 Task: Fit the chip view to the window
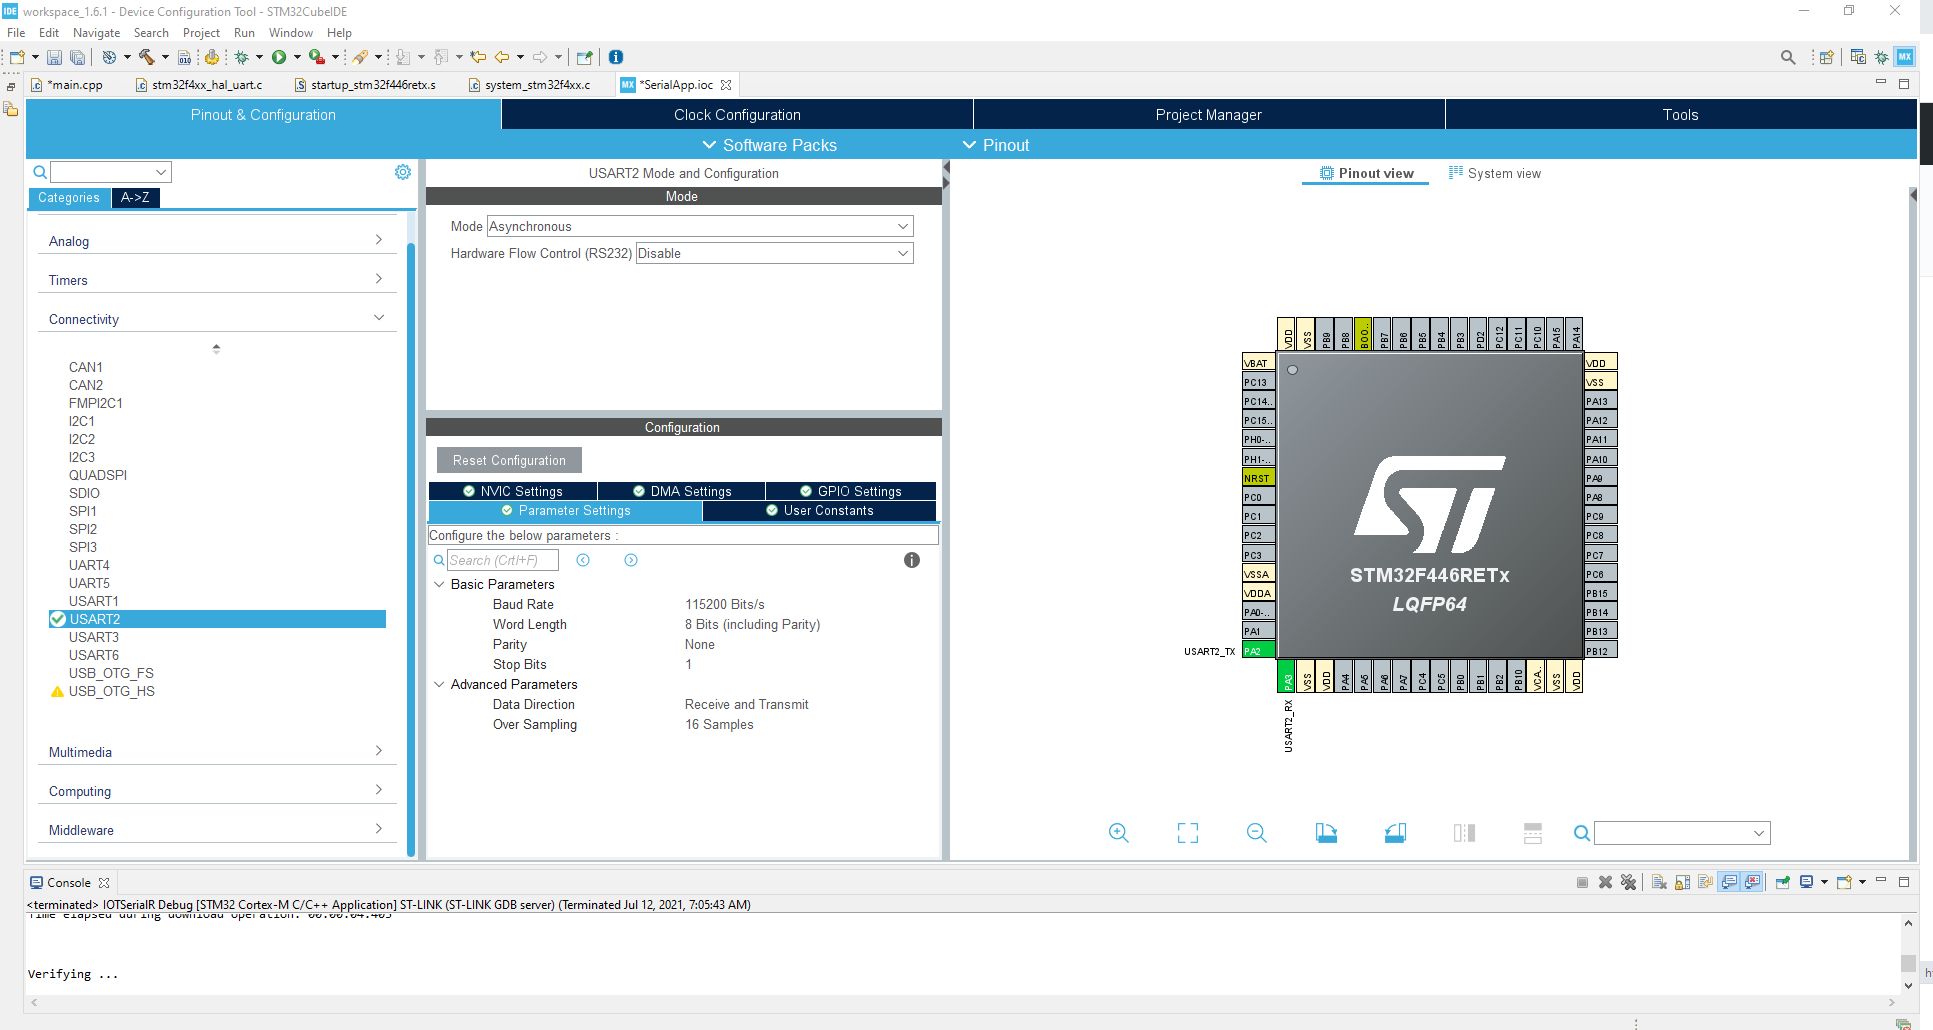pyautogui.click(x=1187, y=832)
